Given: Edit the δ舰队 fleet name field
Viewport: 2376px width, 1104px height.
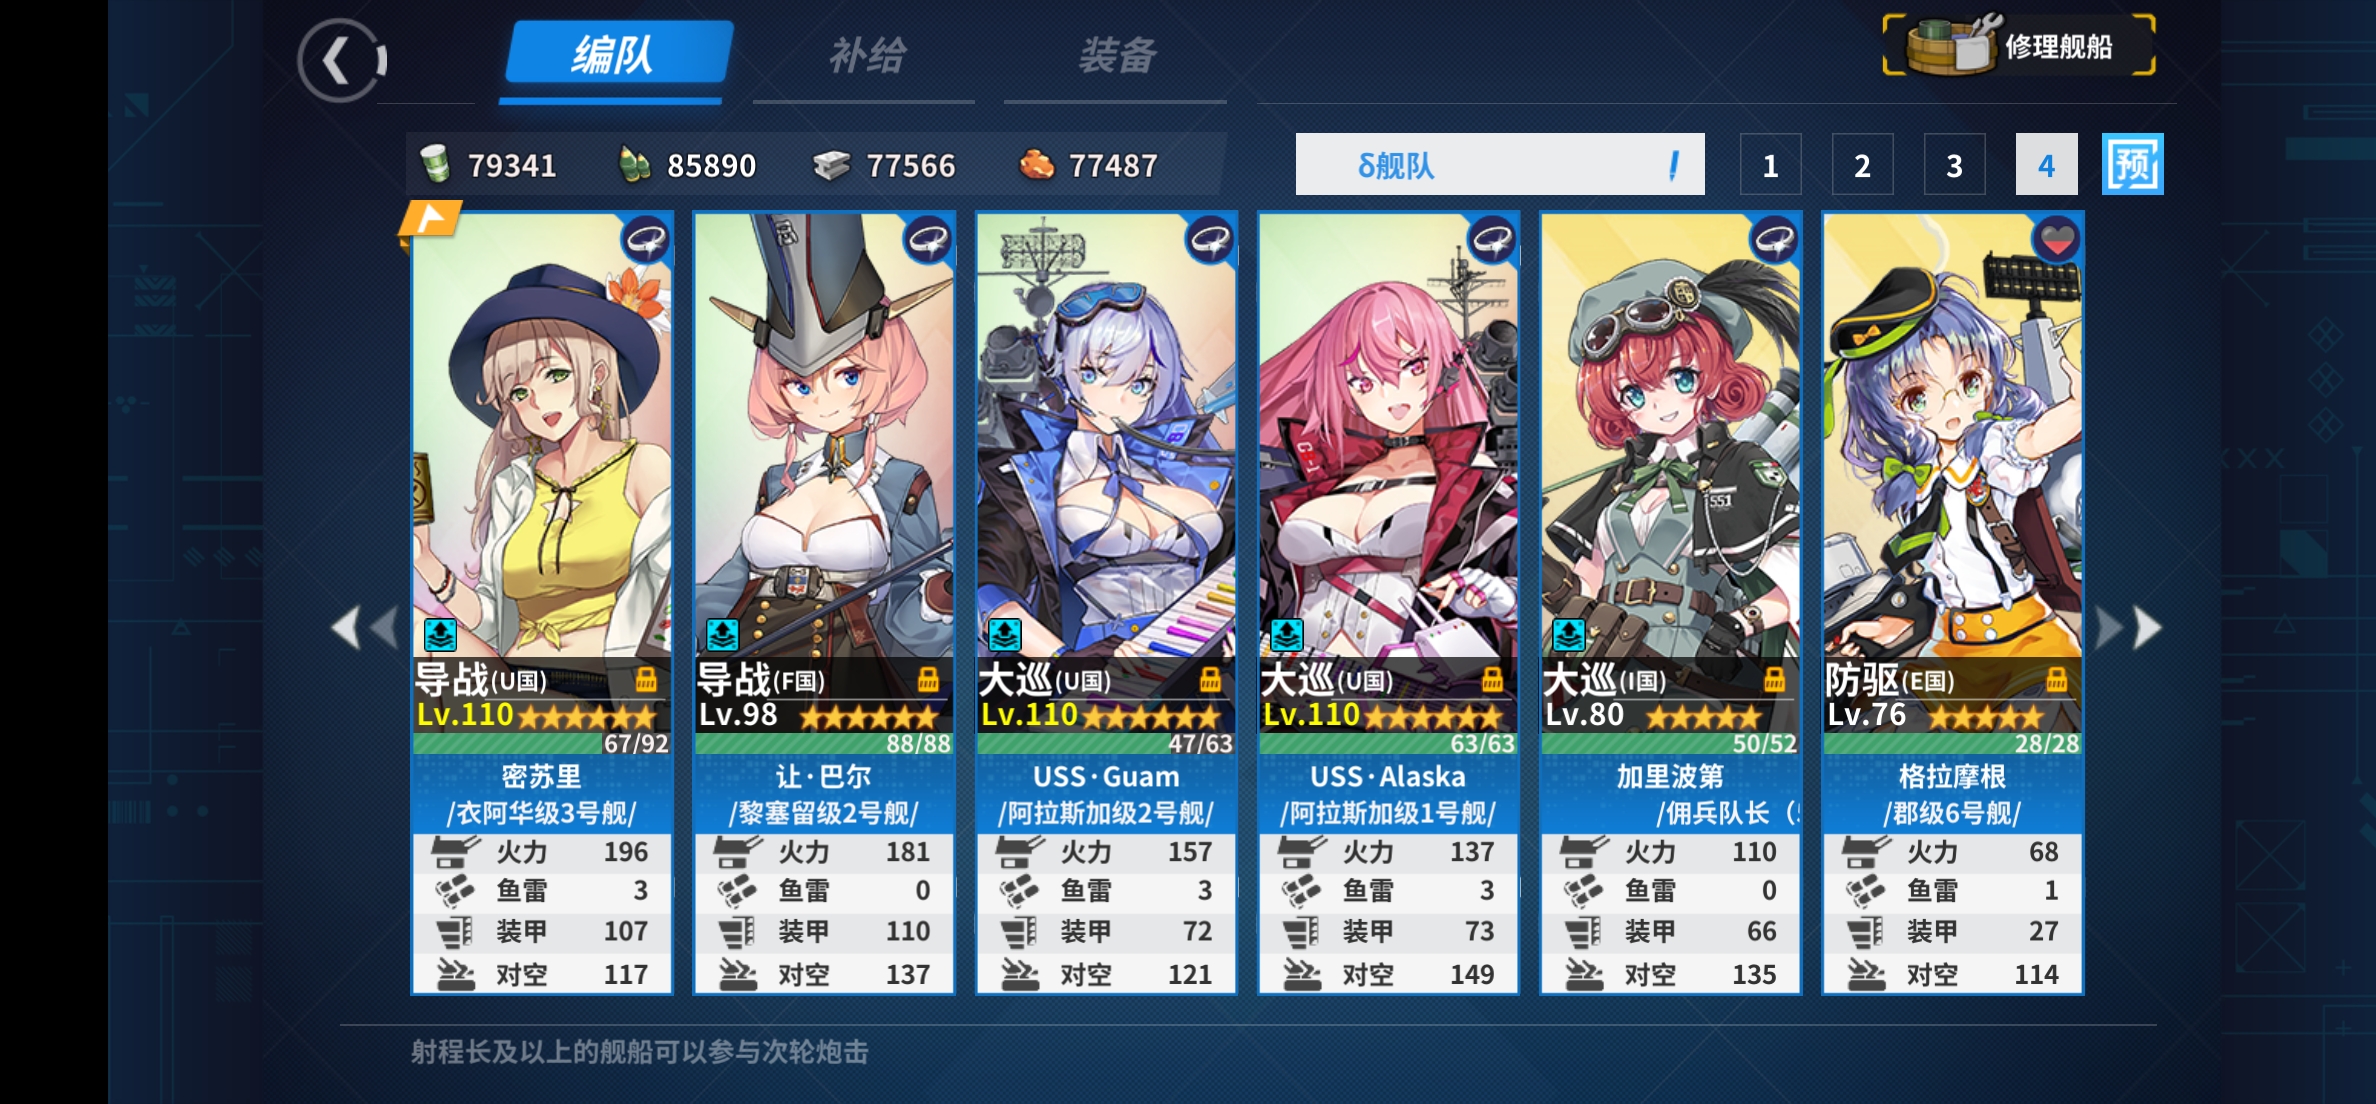Looking at the screenshot, I should (x=1500, y=164).
